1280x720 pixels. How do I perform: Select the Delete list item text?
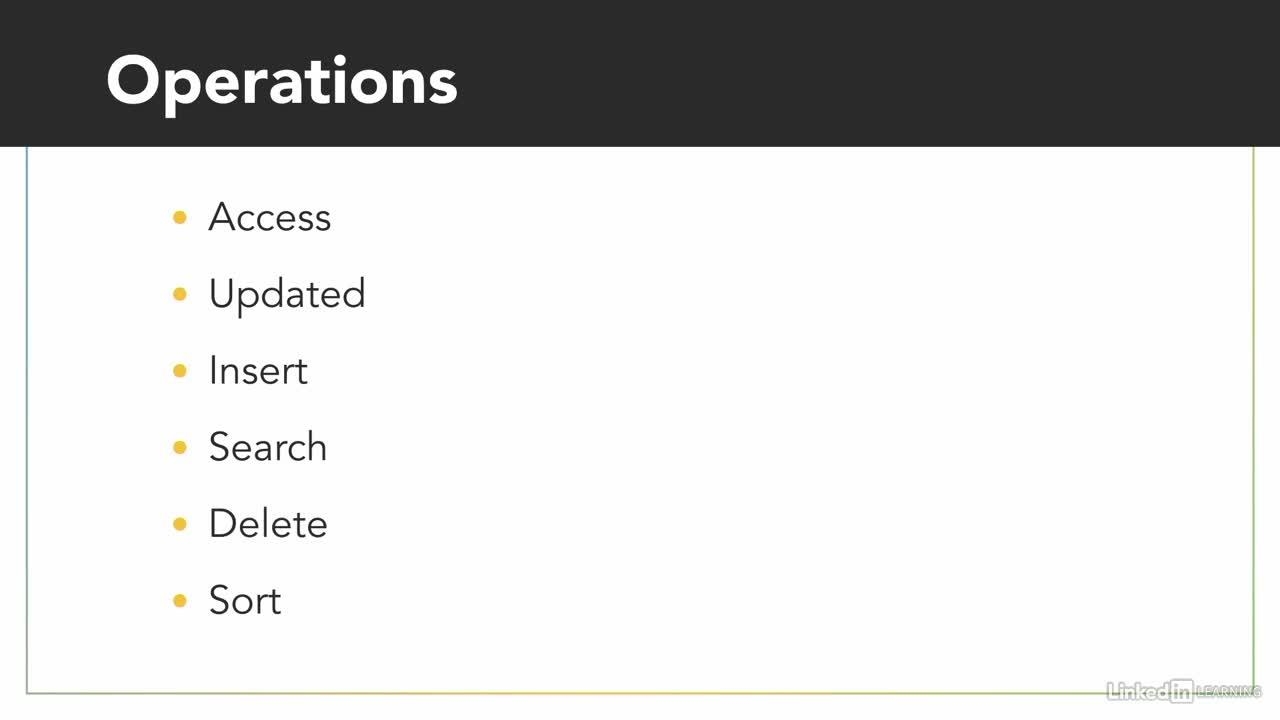[x=267, y=524]
